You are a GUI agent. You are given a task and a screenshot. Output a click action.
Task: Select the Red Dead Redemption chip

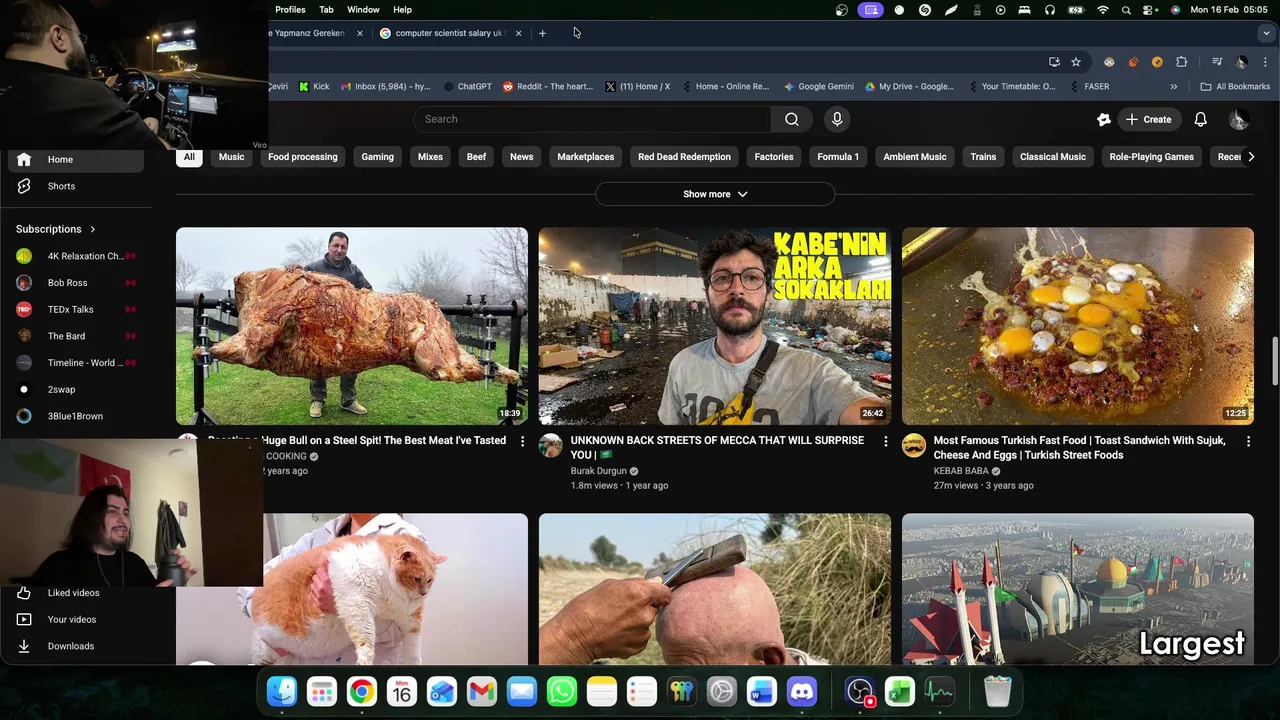[684, 157]
